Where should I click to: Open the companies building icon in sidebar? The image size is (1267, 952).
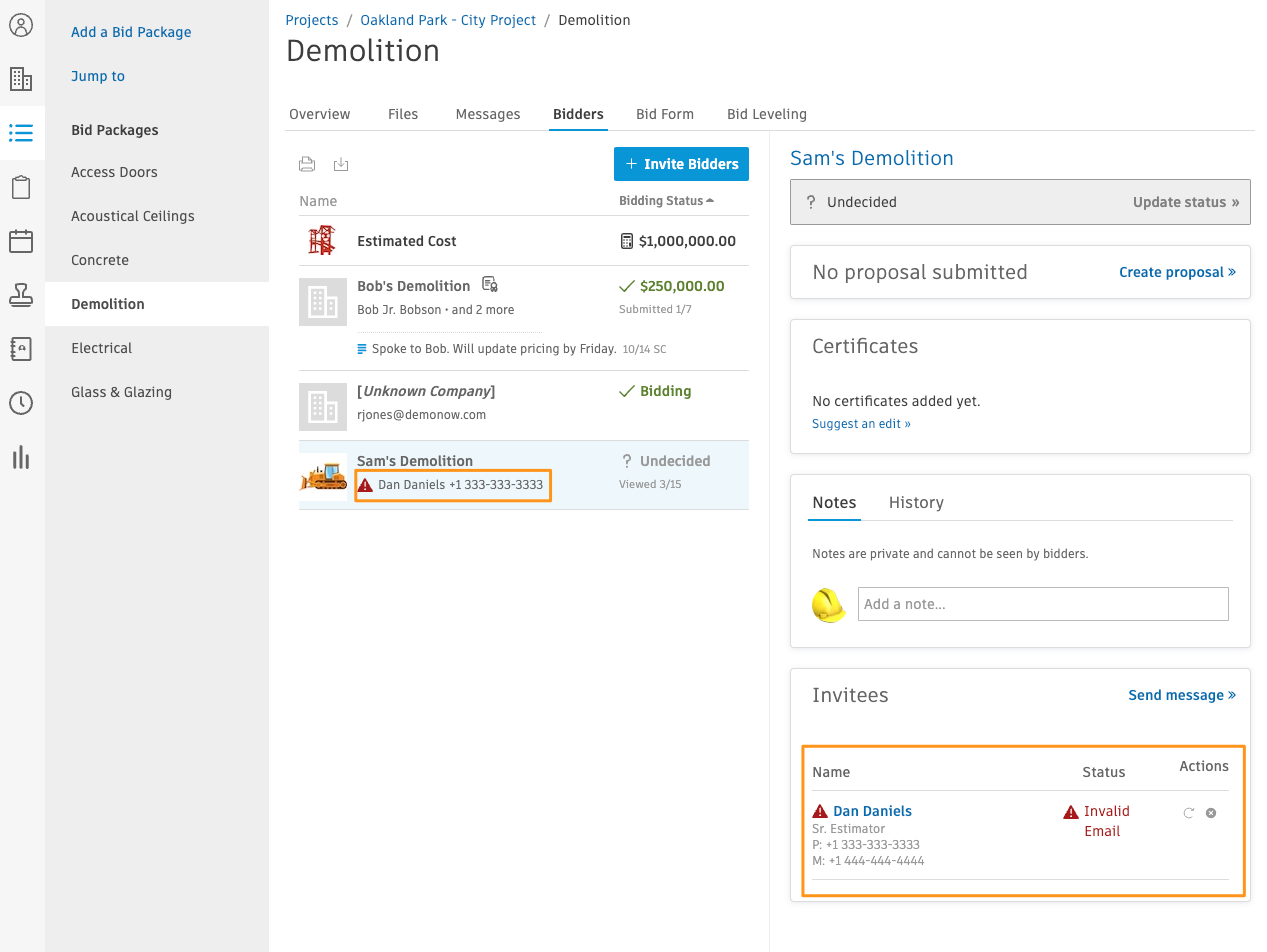[x=21, y=79]
